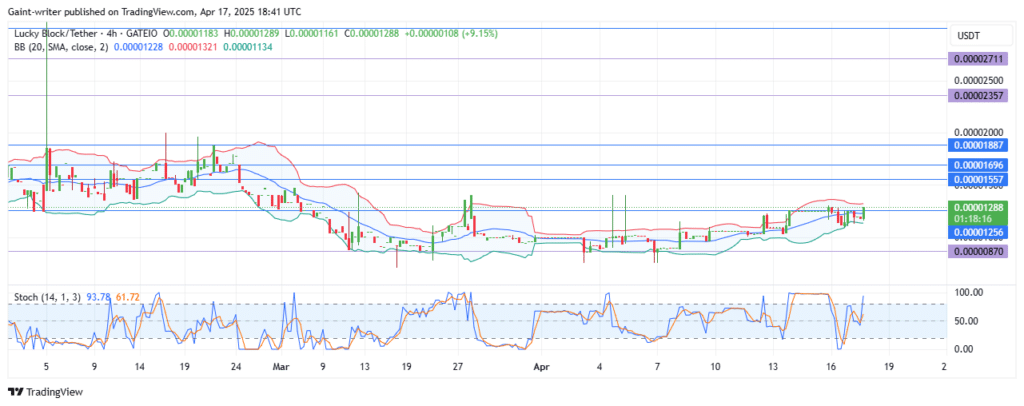Click the BB basis value 0.00001228
This screenshot has width=1024, height=406.
(139, 46)
